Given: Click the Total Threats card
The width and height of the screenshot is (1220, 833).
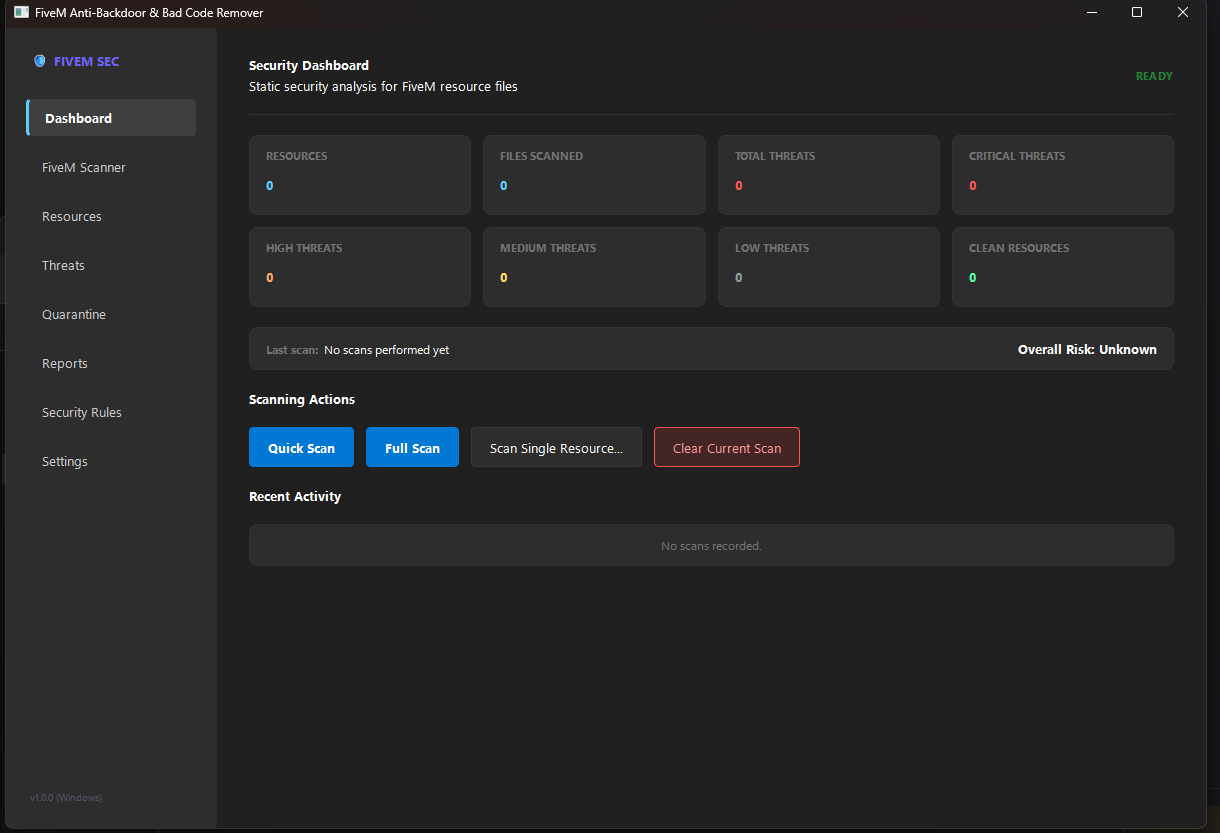Looking at the screenshot, I should (829, 175).
